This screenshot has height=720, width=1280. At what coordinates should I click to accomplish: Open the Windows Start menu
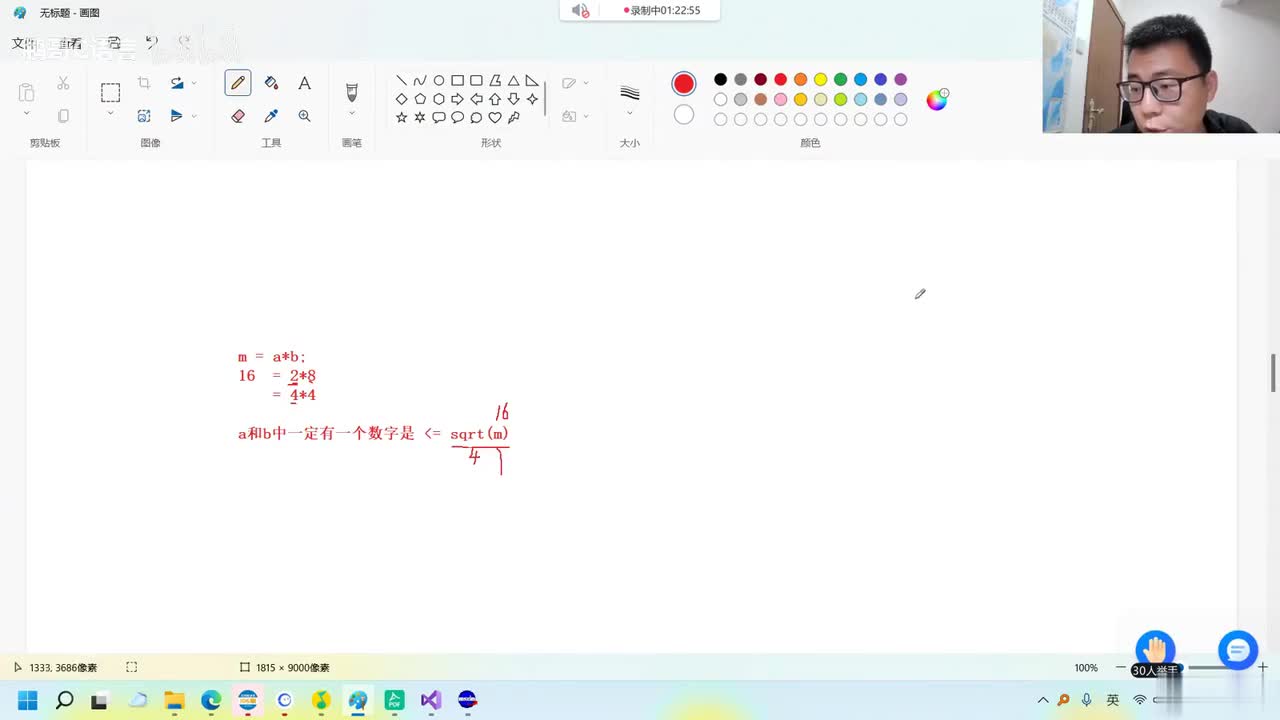pyautogui.click(x=27, y=700)
